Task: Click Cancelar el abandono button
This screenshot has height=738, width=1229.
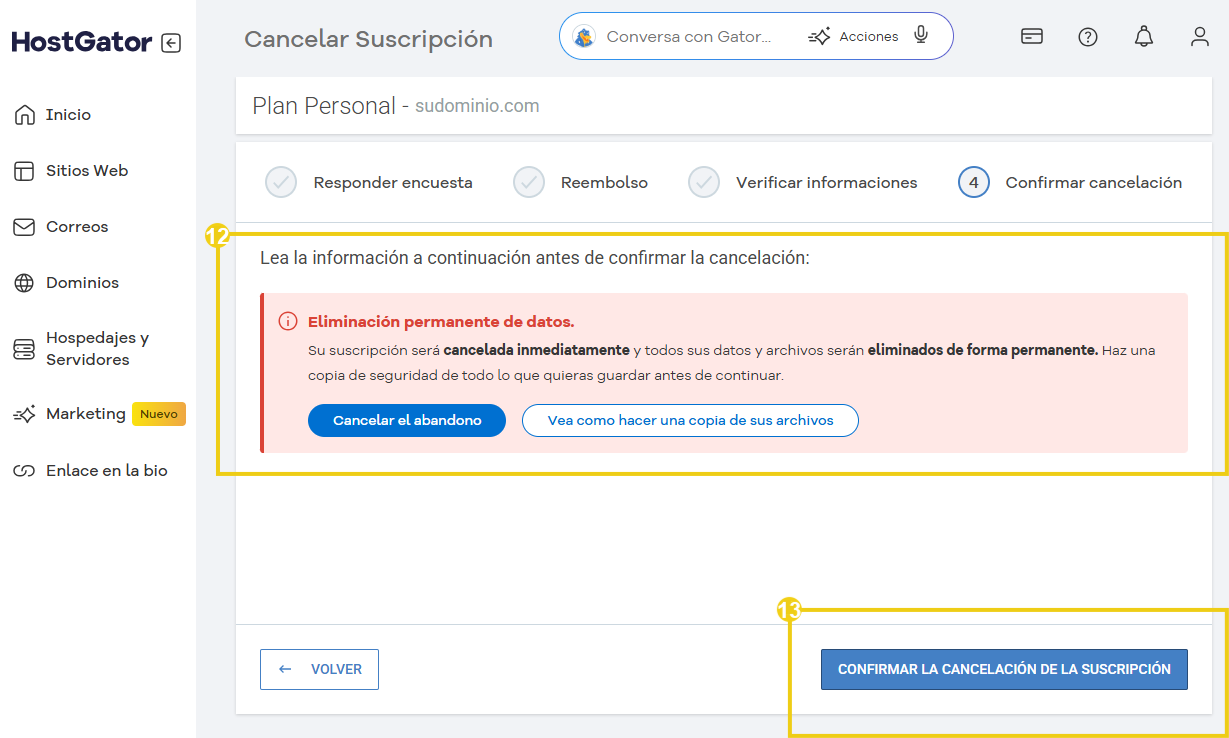Action: click(406, 420)
